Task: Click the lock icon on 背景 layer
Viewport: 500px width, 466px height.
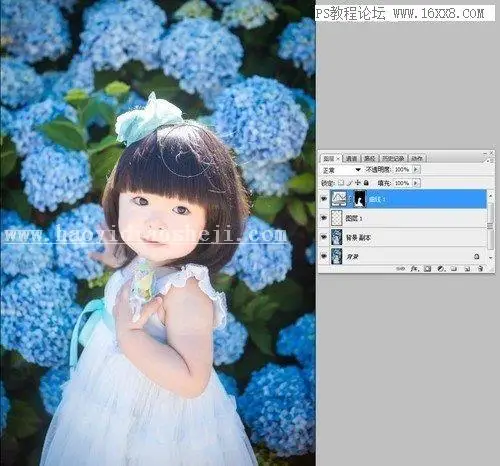Action: 477,256
